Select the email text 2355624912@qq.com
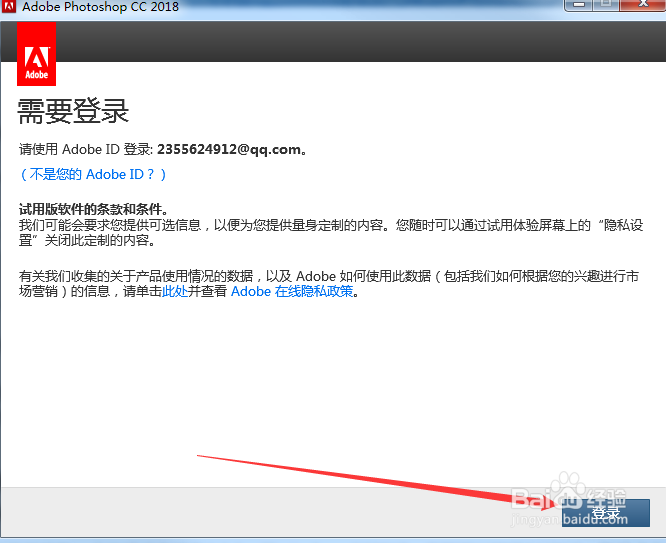The image size is (666, 543). 229,150
